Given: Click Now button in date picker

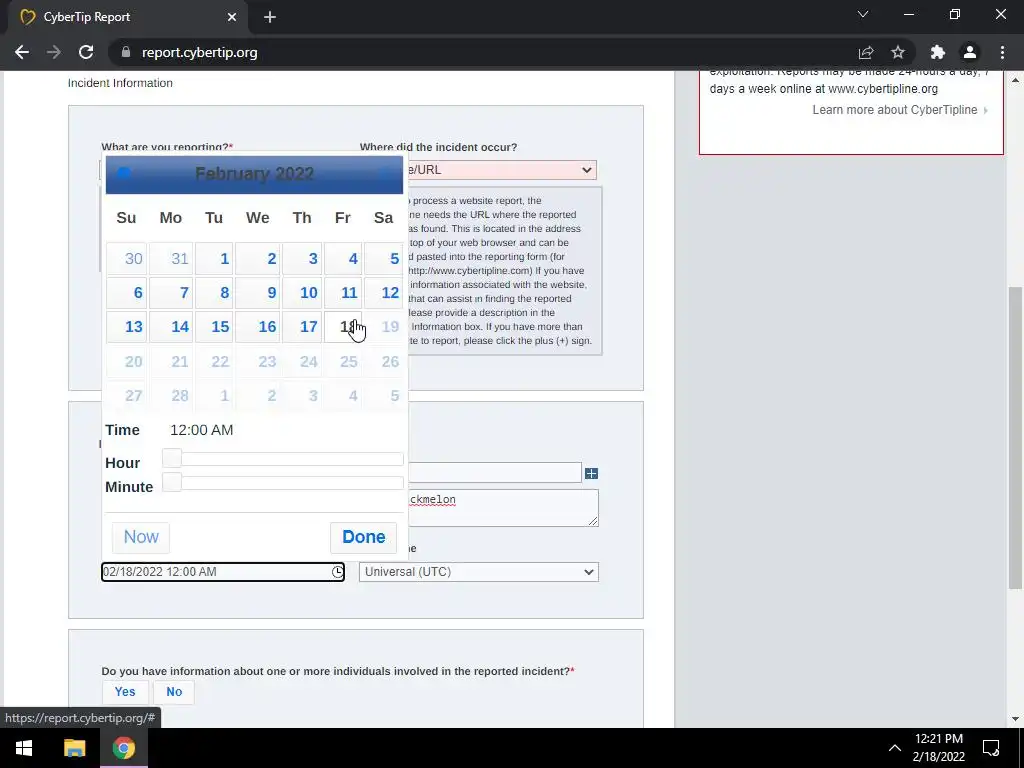Looking at the screenshot, I should click(140, 537).
